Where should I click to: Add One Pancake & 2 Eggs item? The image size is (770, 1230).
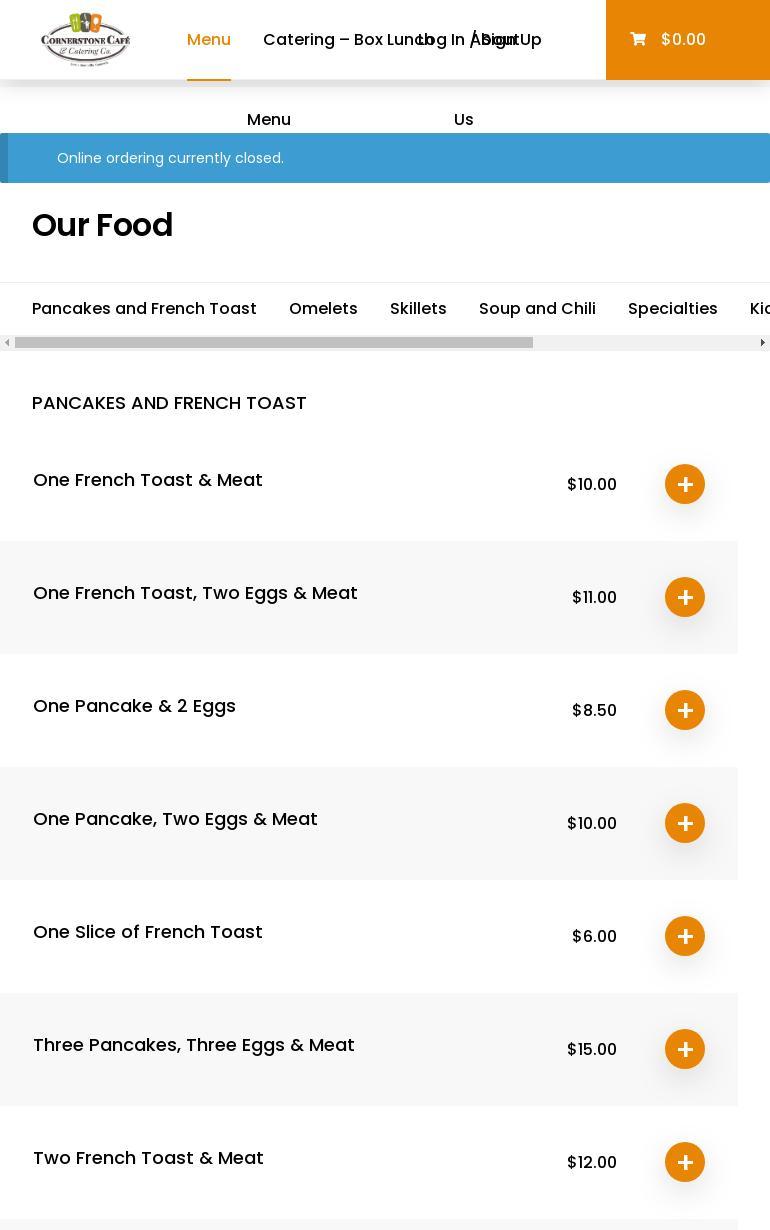(x=685, y=710)
